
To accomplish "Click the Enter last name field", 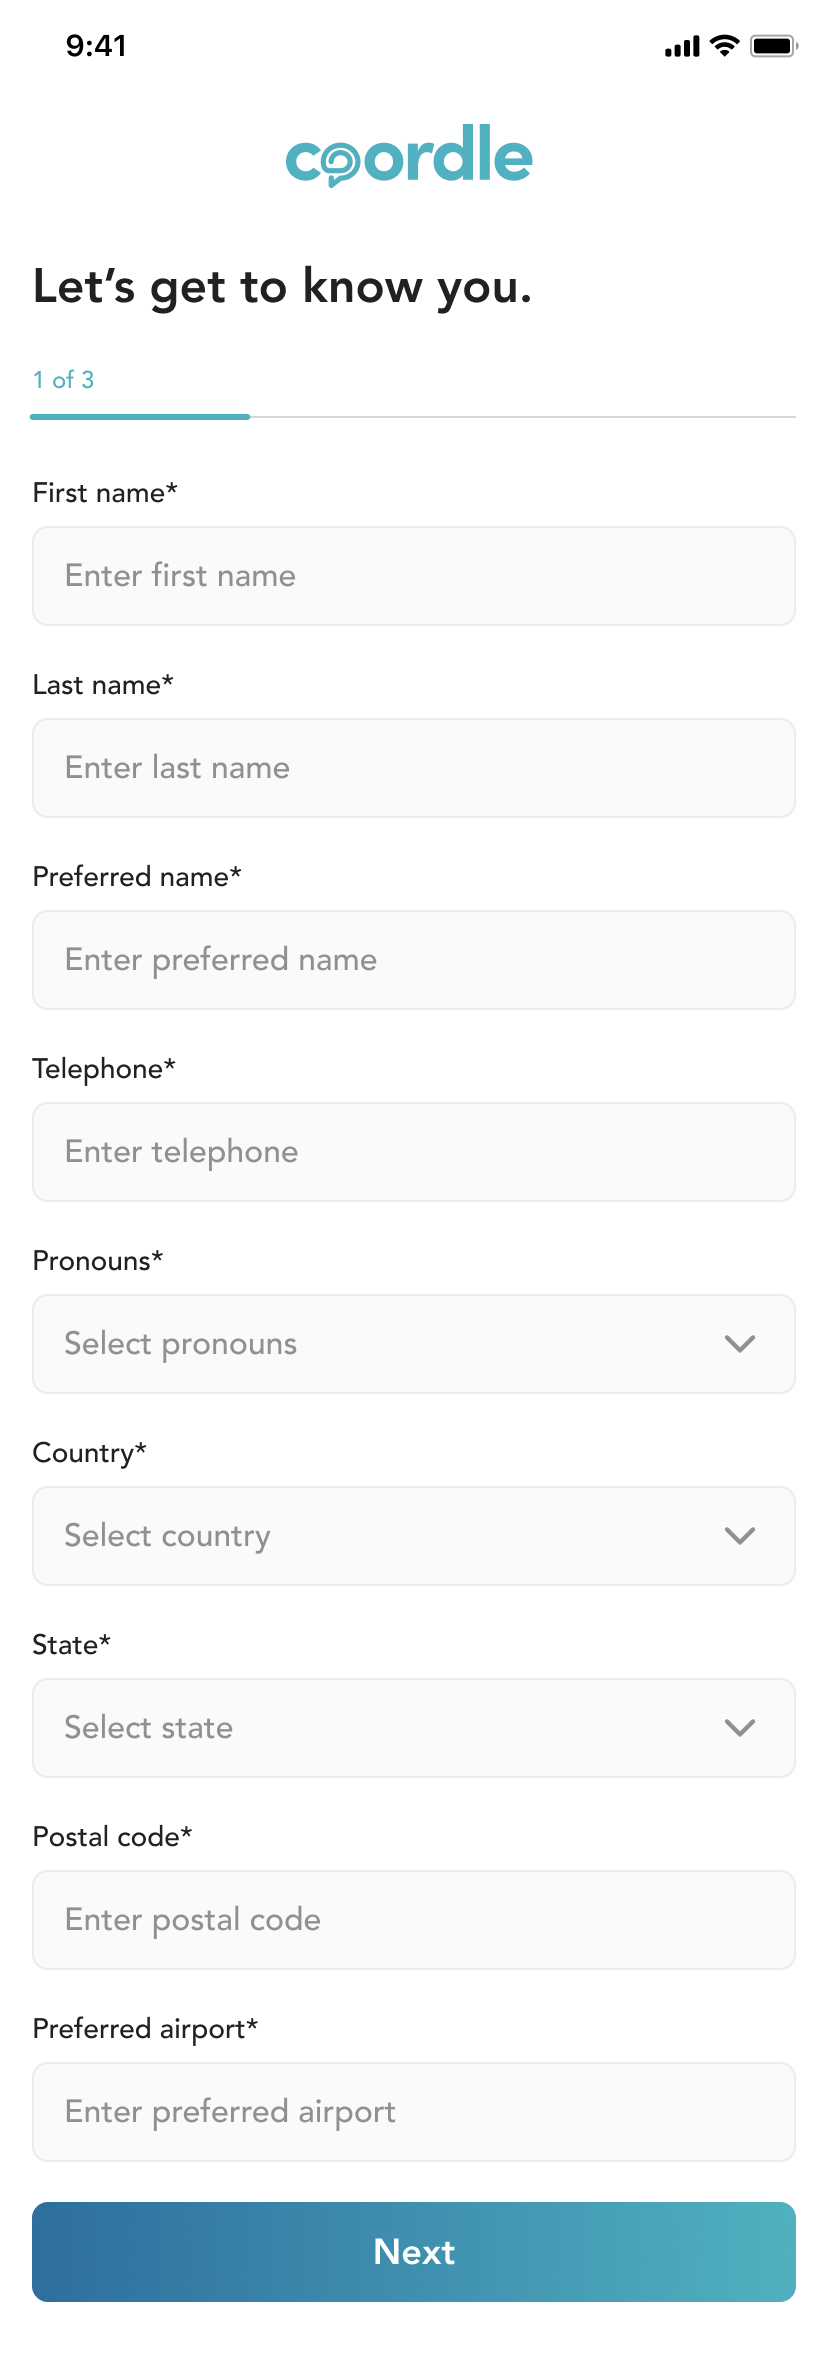I will [x=414, y=768].
